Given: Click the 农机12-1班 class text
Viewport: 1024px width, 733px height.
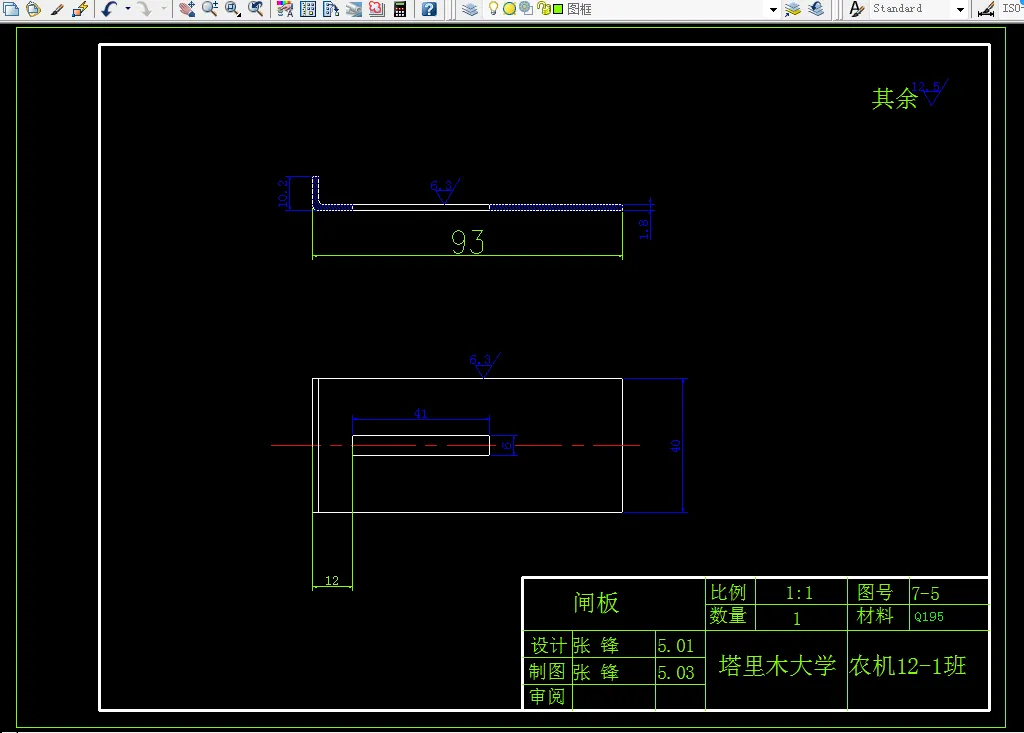Looking at the screenshot, I should [907, 666].
